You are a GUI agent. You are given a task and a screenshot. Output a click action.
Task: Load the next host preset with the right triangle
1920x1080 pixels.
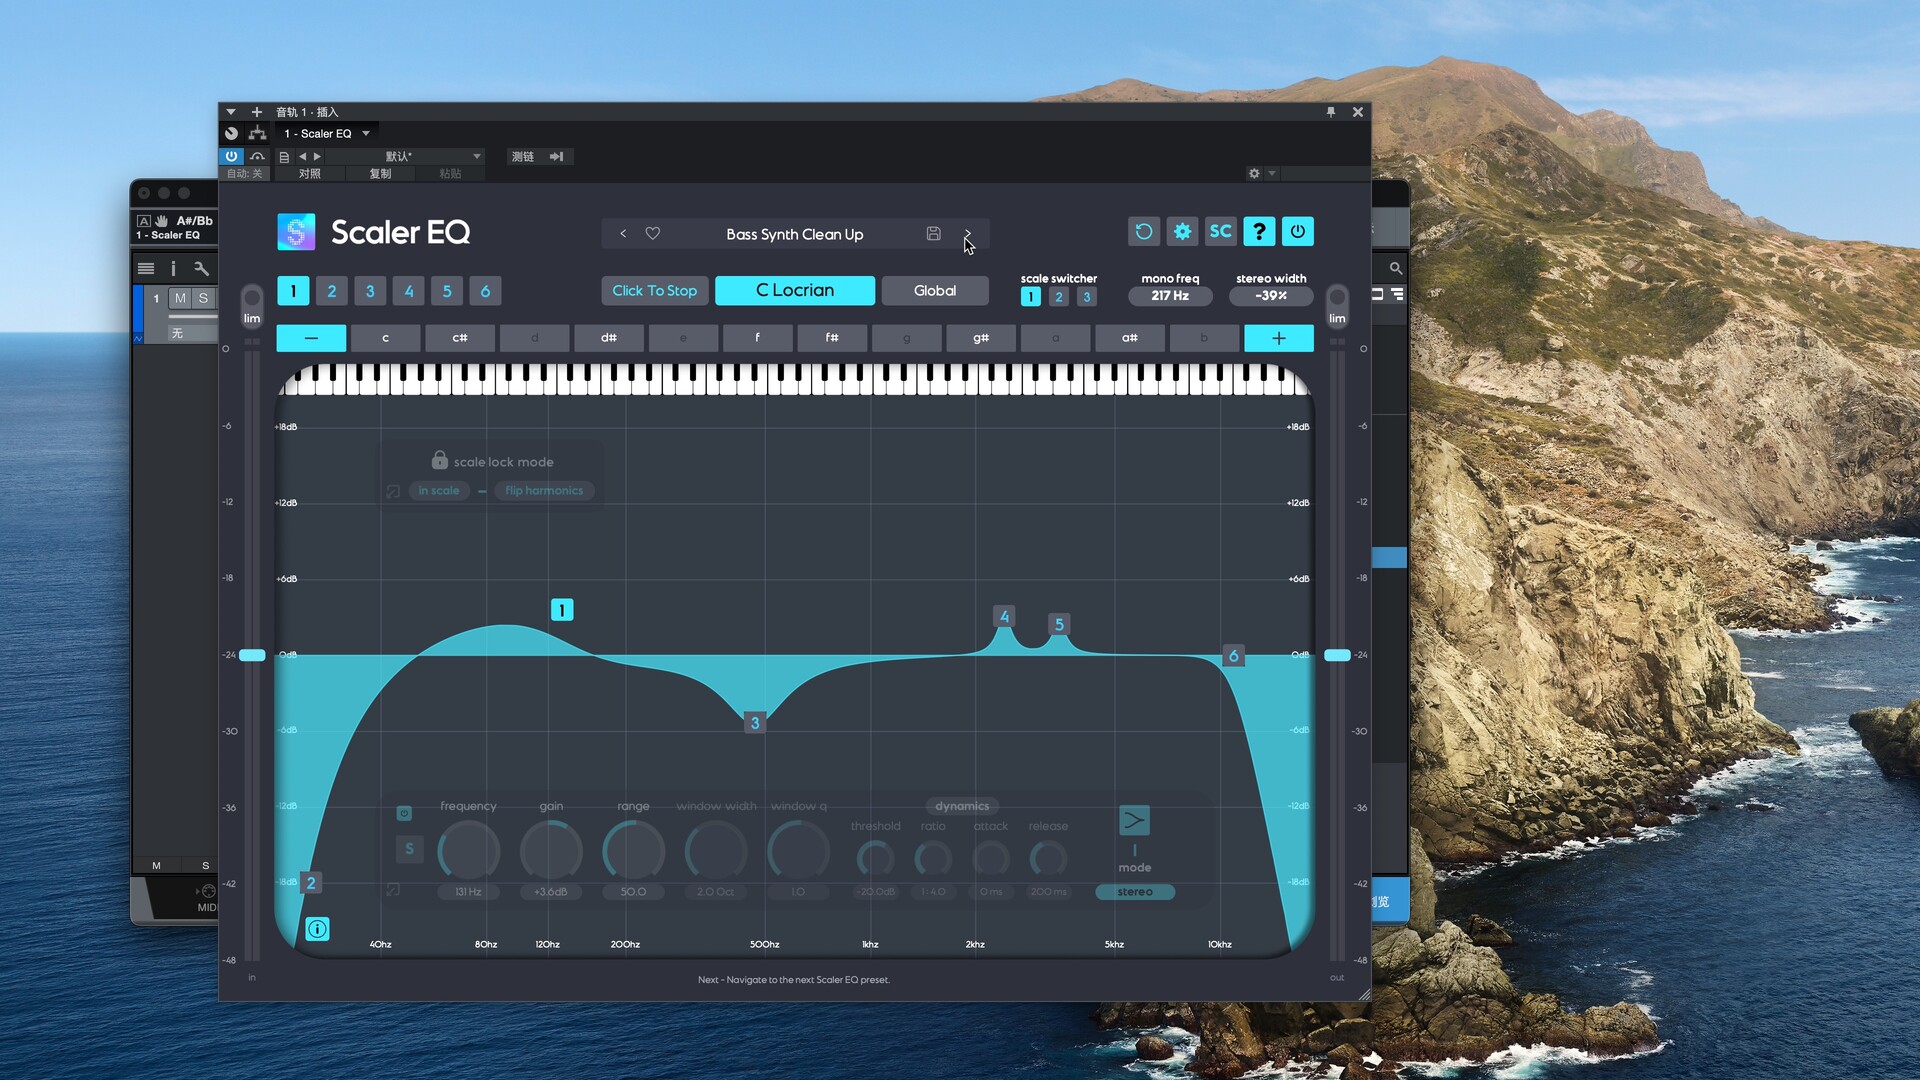318,157
